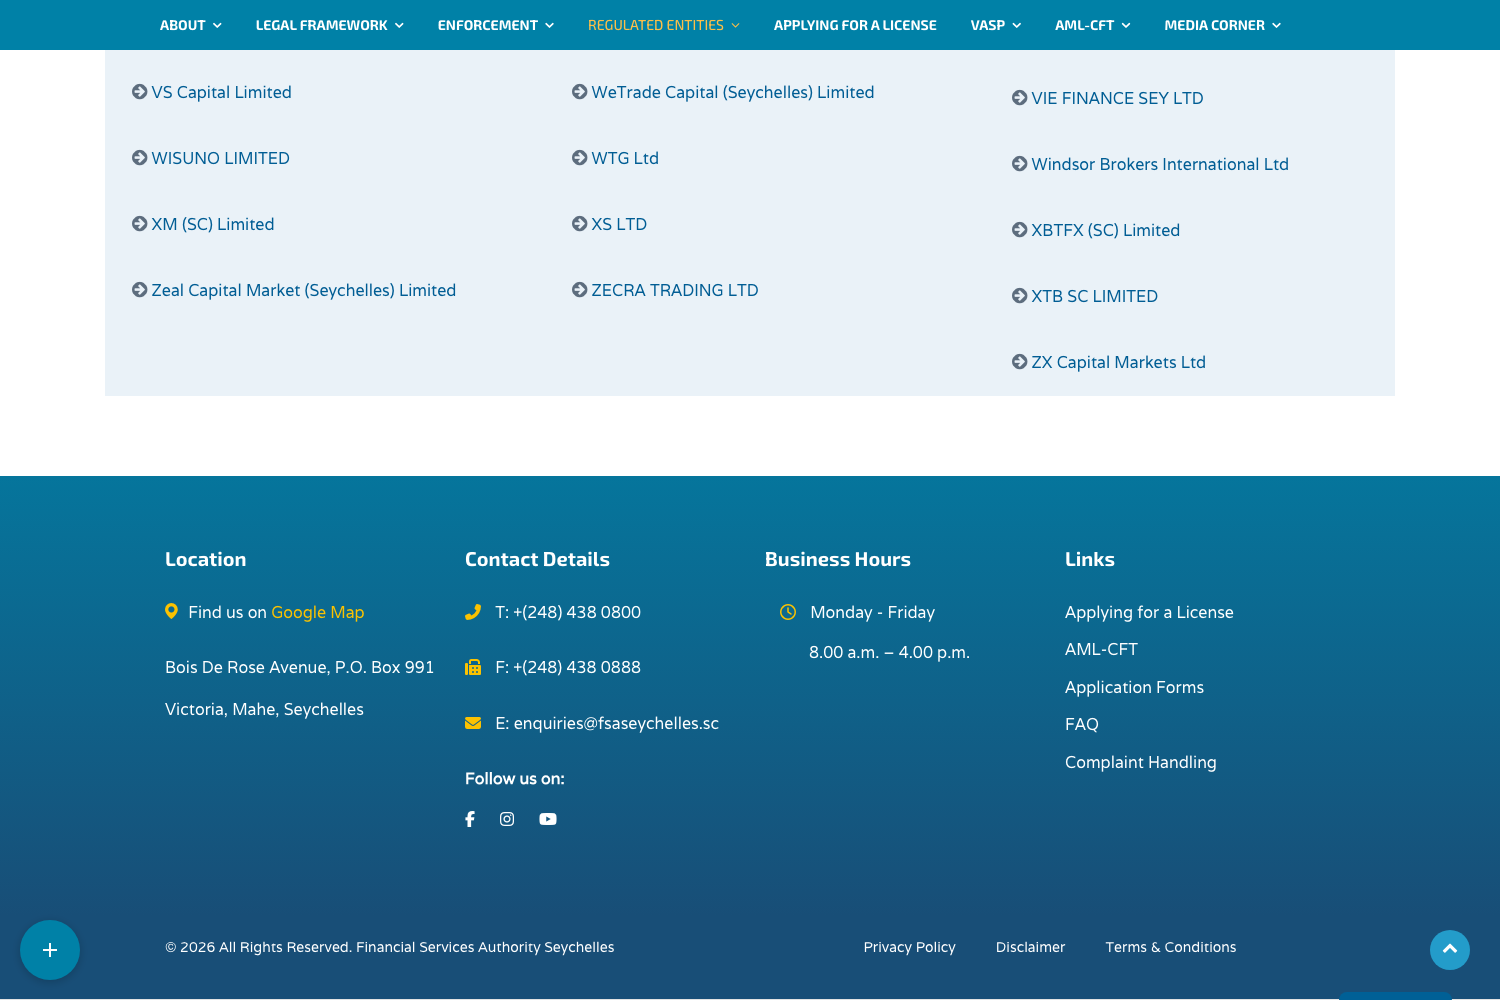Open the XM (SC) Limited entry
The height and width of the screenshot is (1000, 1500).
[213, 224]
